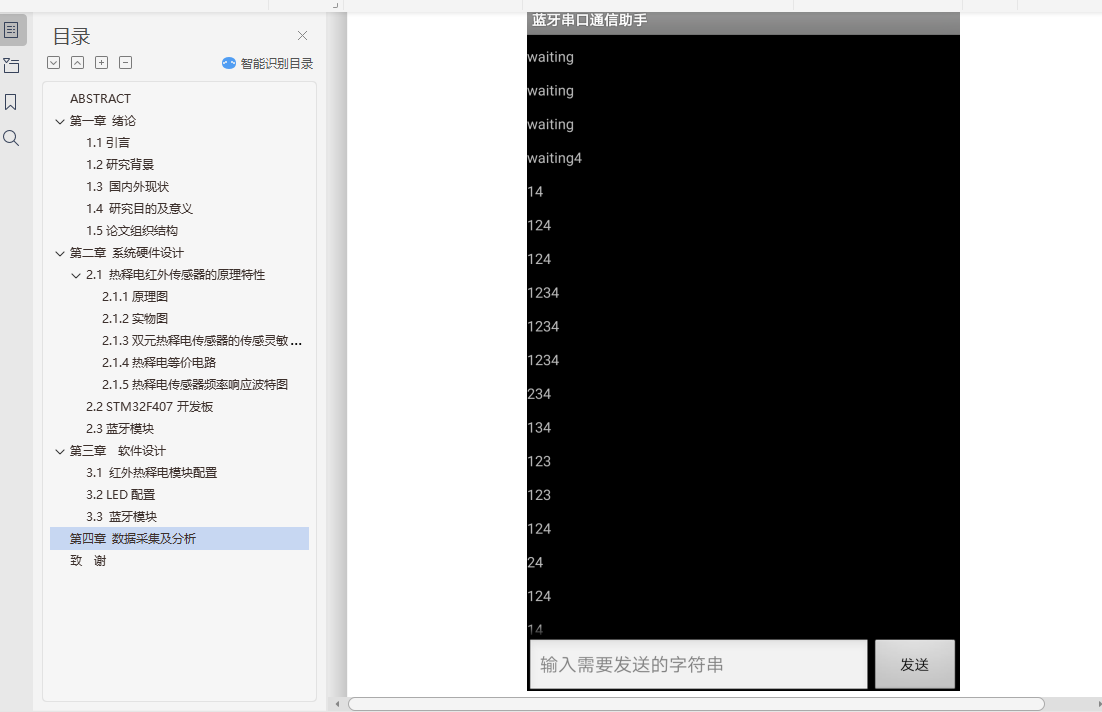This screenshot has width=1102, height=712.
Task: Collapse the 第一章 绪论 chapter
Action: [x=60, y=121]
